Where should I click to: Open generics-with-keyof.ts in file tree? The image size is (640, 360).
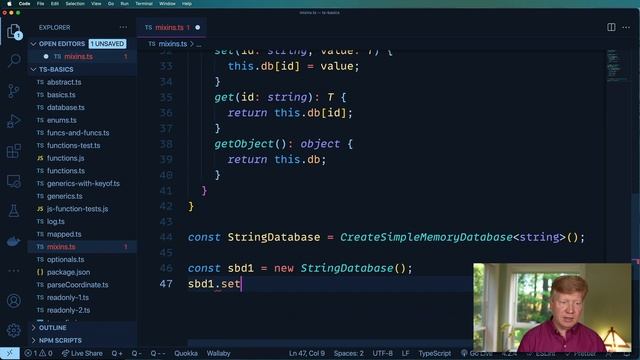[83, 183]
